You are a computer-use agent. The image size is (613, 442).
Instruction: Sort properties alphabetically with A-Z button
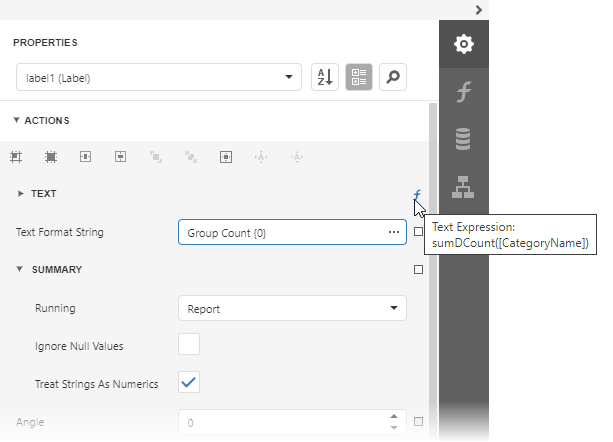tap(325, 77)
